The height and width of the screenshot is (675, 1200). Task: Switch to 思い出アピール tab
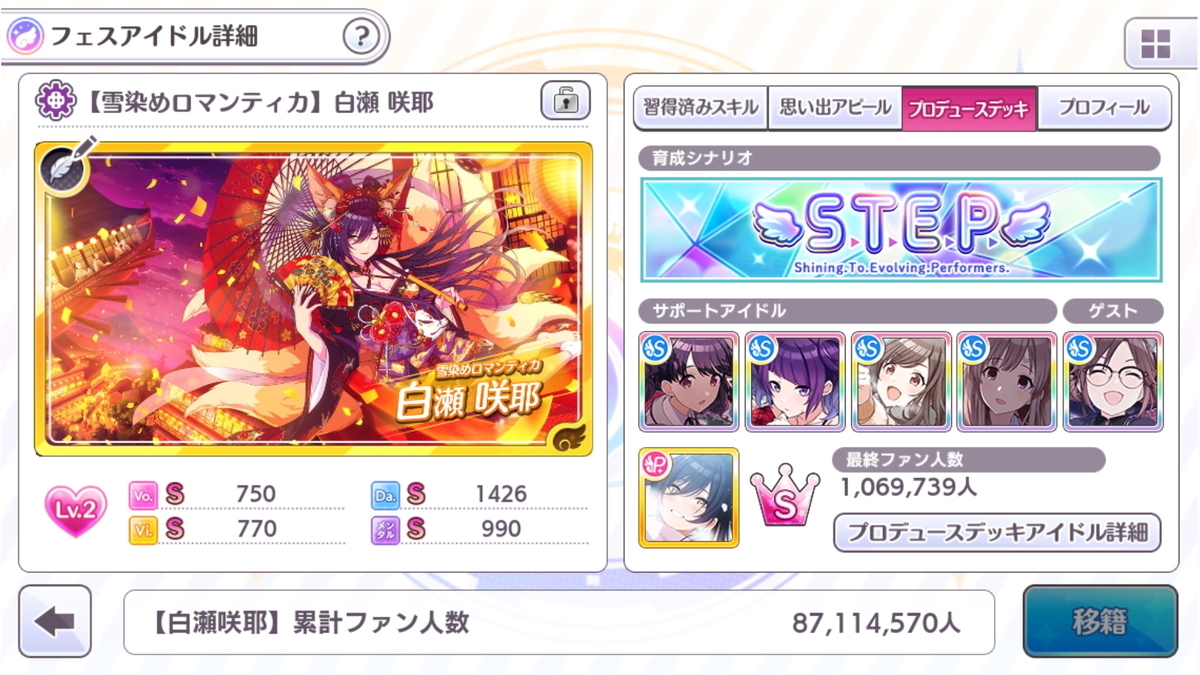[834, 107]
